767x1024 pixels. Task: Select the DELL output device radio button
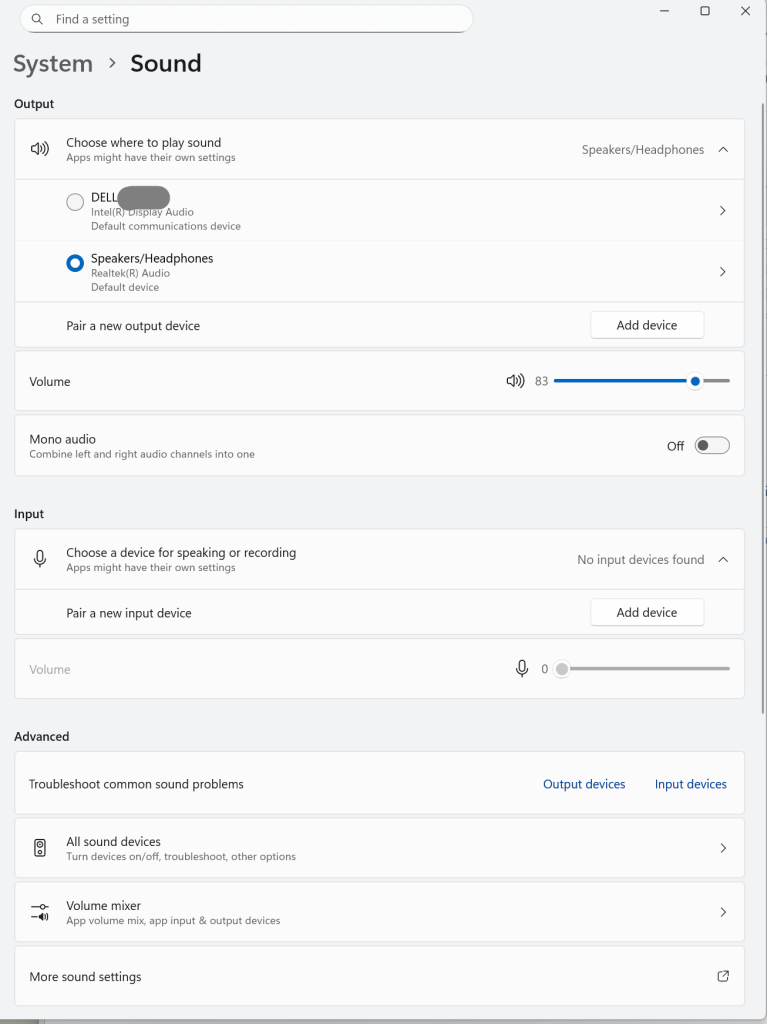click(75, 202)
